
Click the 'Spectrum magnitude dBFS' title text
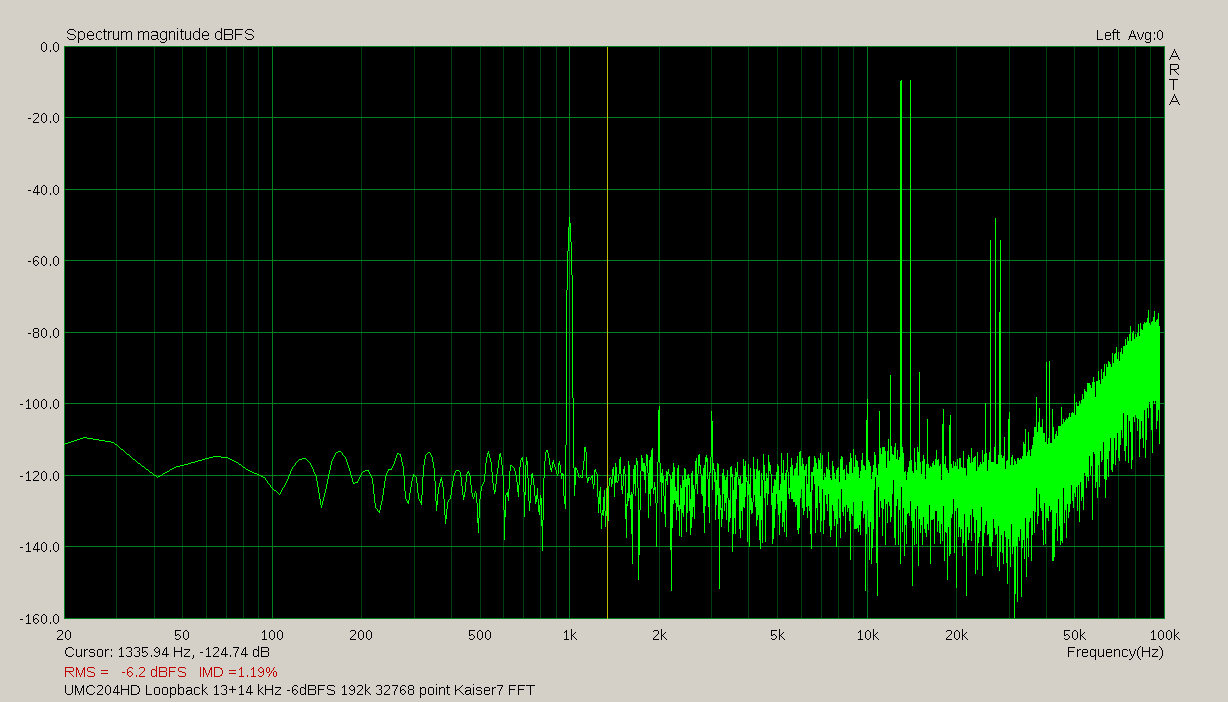[x=160, y=35]
